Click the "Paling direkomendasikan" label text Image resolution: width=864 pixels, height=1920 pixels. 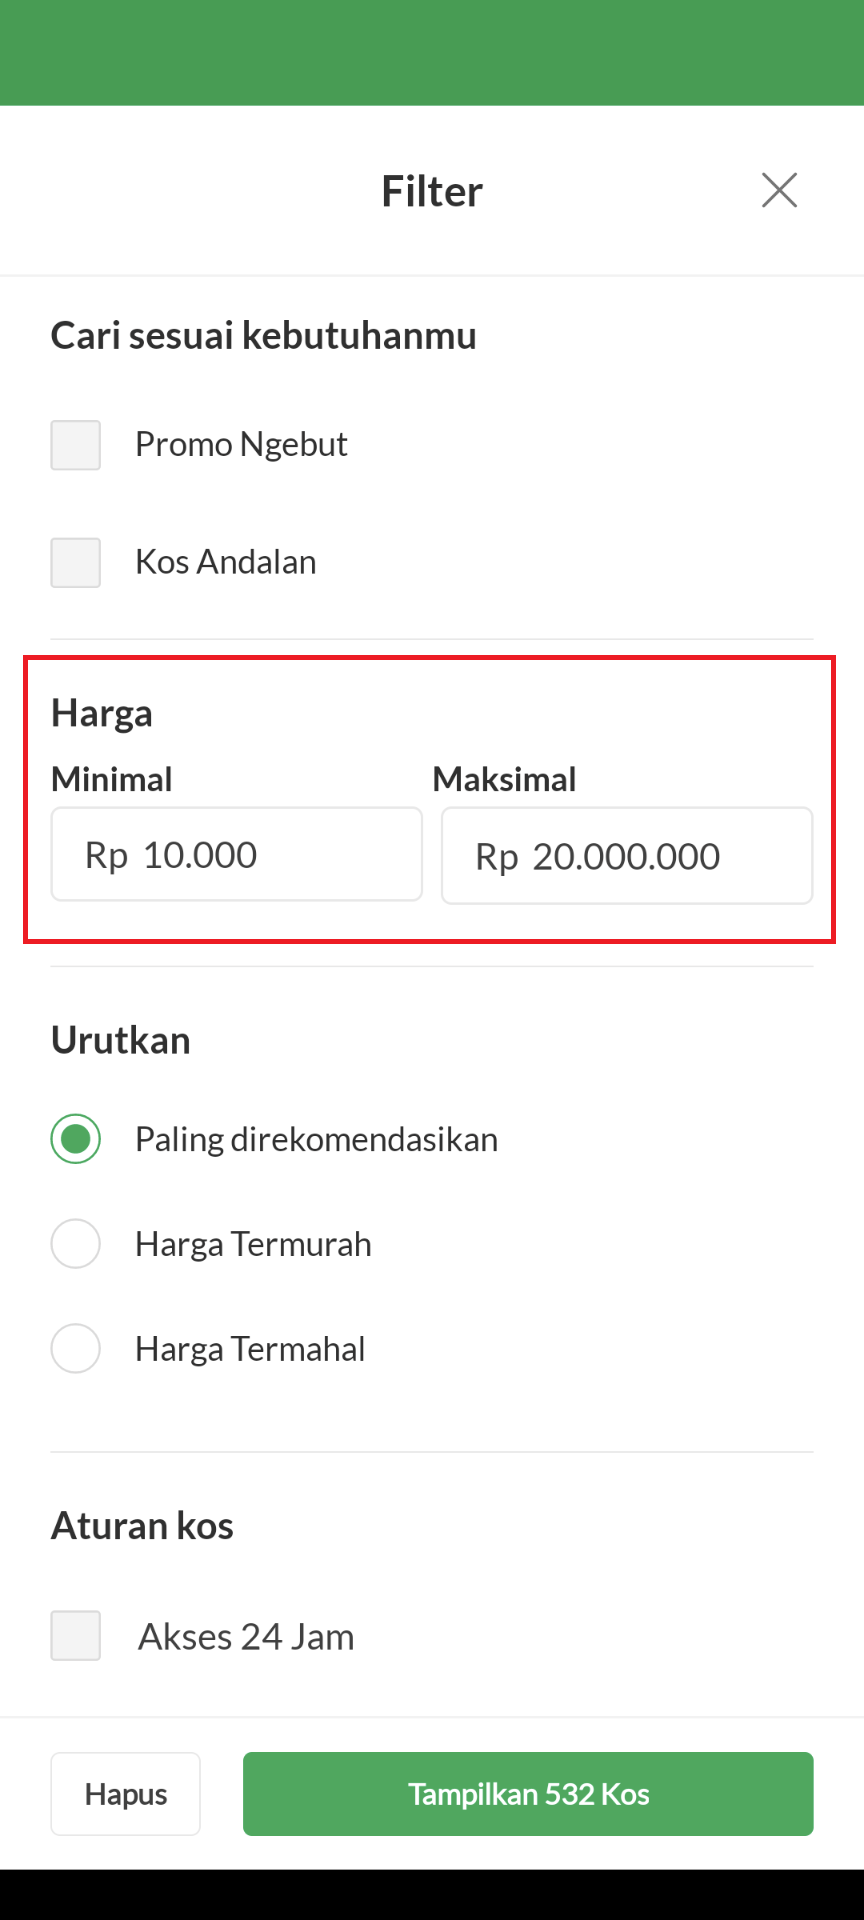point(316,1140)
